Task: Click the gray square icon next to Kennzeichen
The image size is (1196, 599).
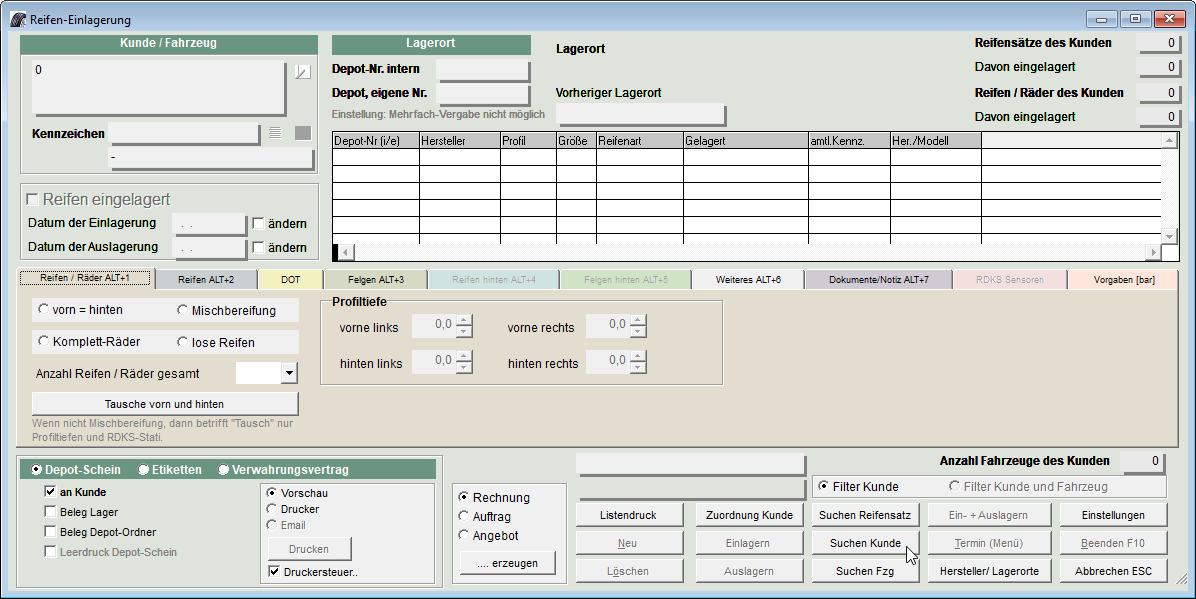Action: 303,133
